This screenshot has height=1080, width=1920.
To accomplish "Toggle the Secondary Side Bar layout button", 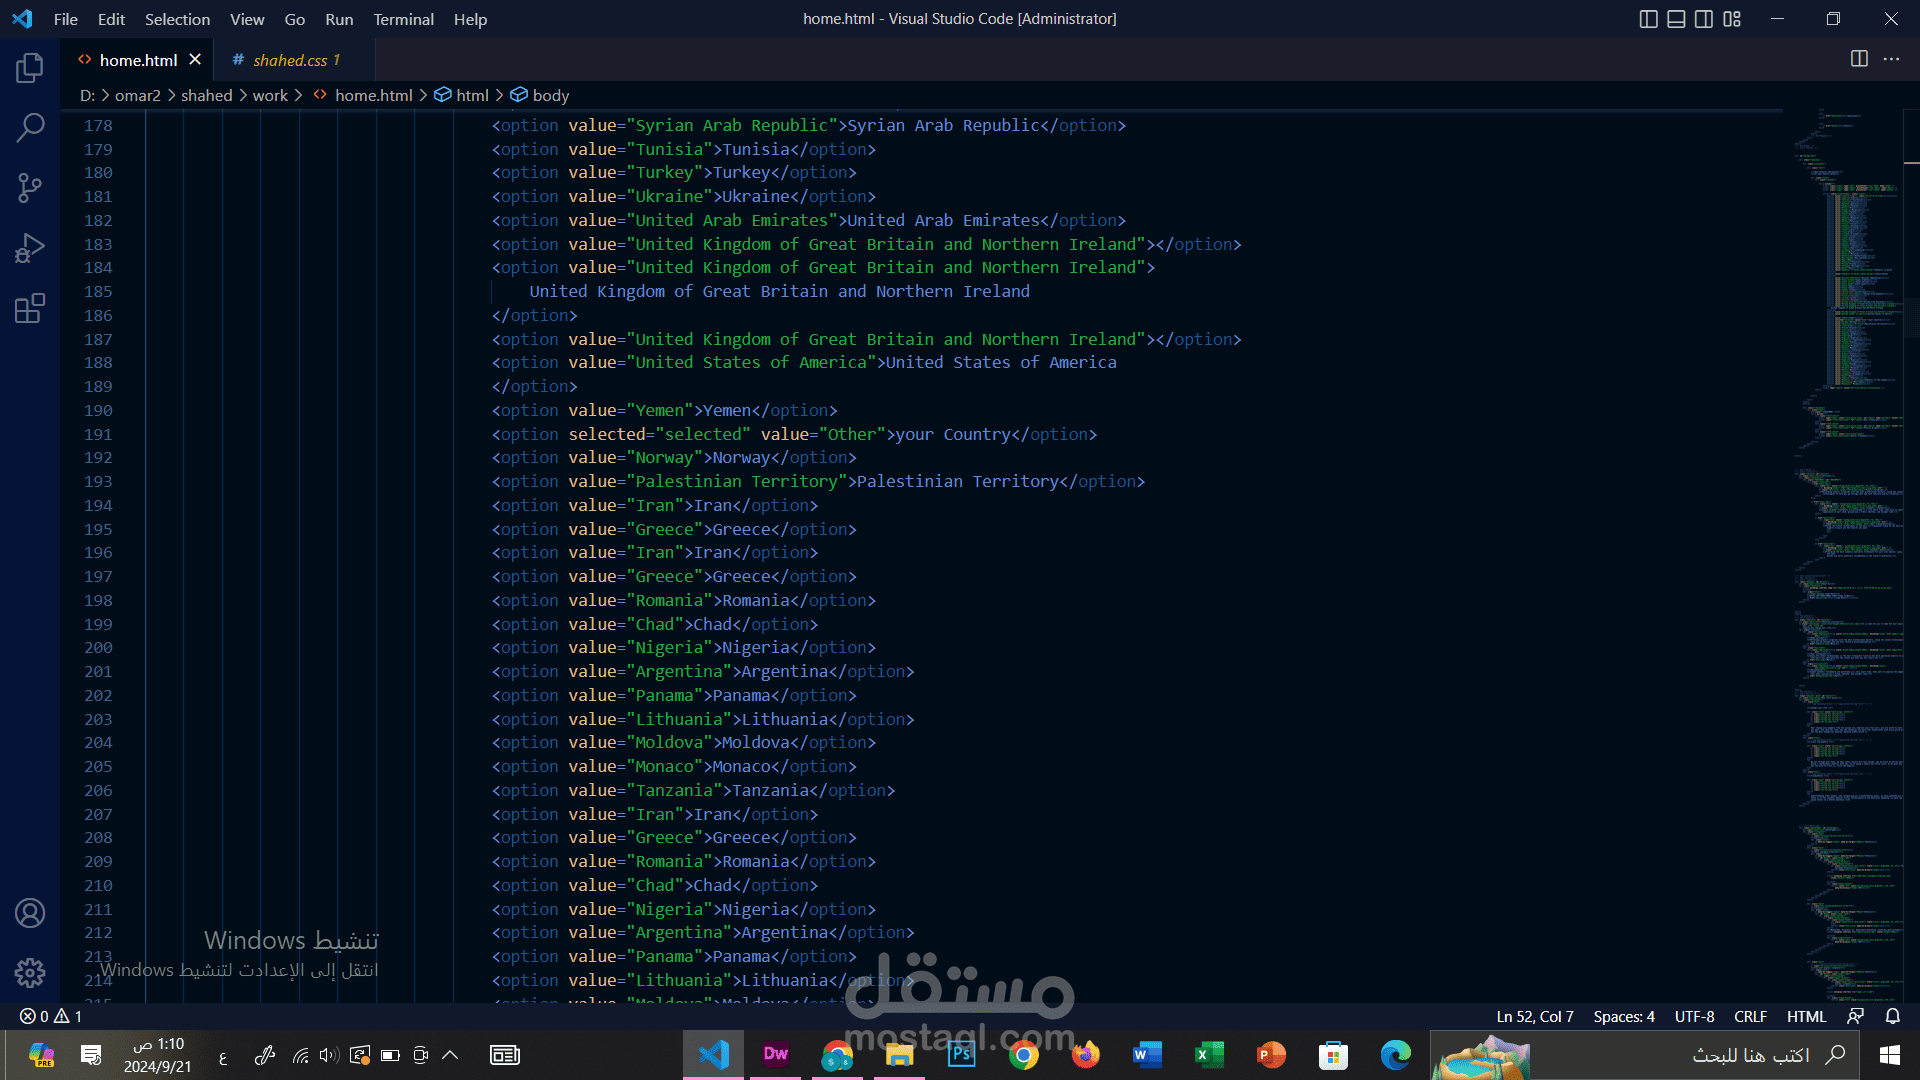I will point(1704,19).
